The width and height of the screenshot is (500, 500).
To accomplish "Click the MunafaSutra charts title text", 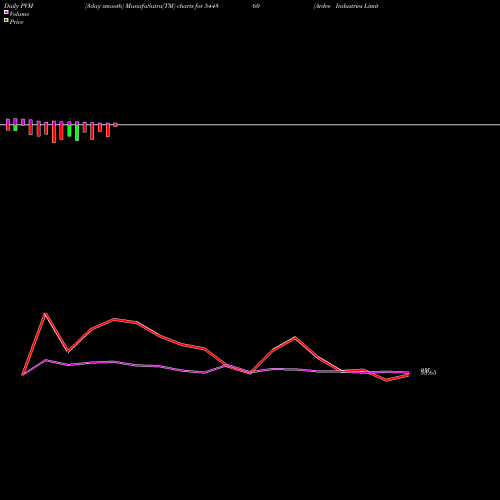I will pyautogui.click(x=152, y=6).
